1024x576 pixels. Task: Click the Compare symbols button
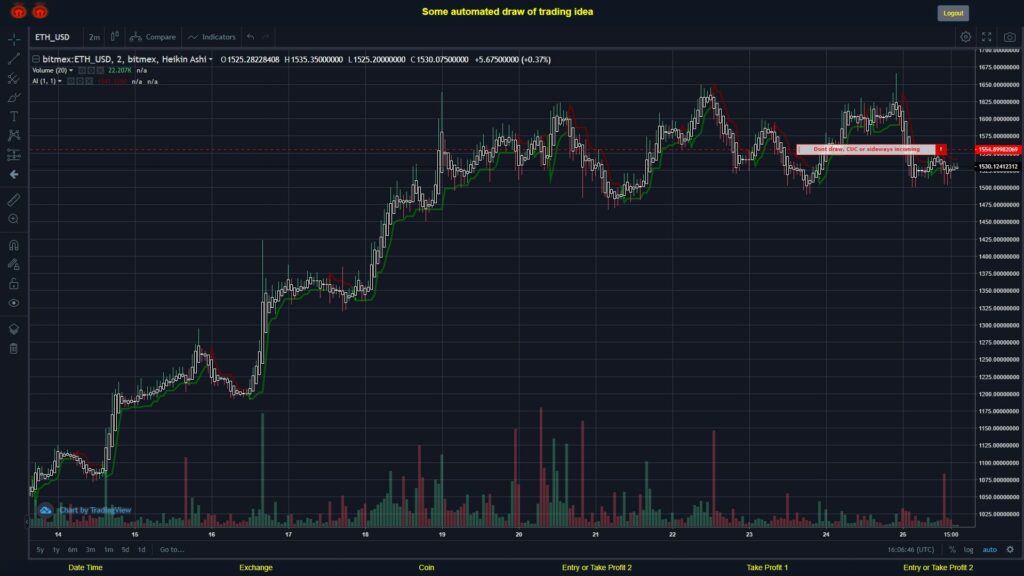pos(153,37)
